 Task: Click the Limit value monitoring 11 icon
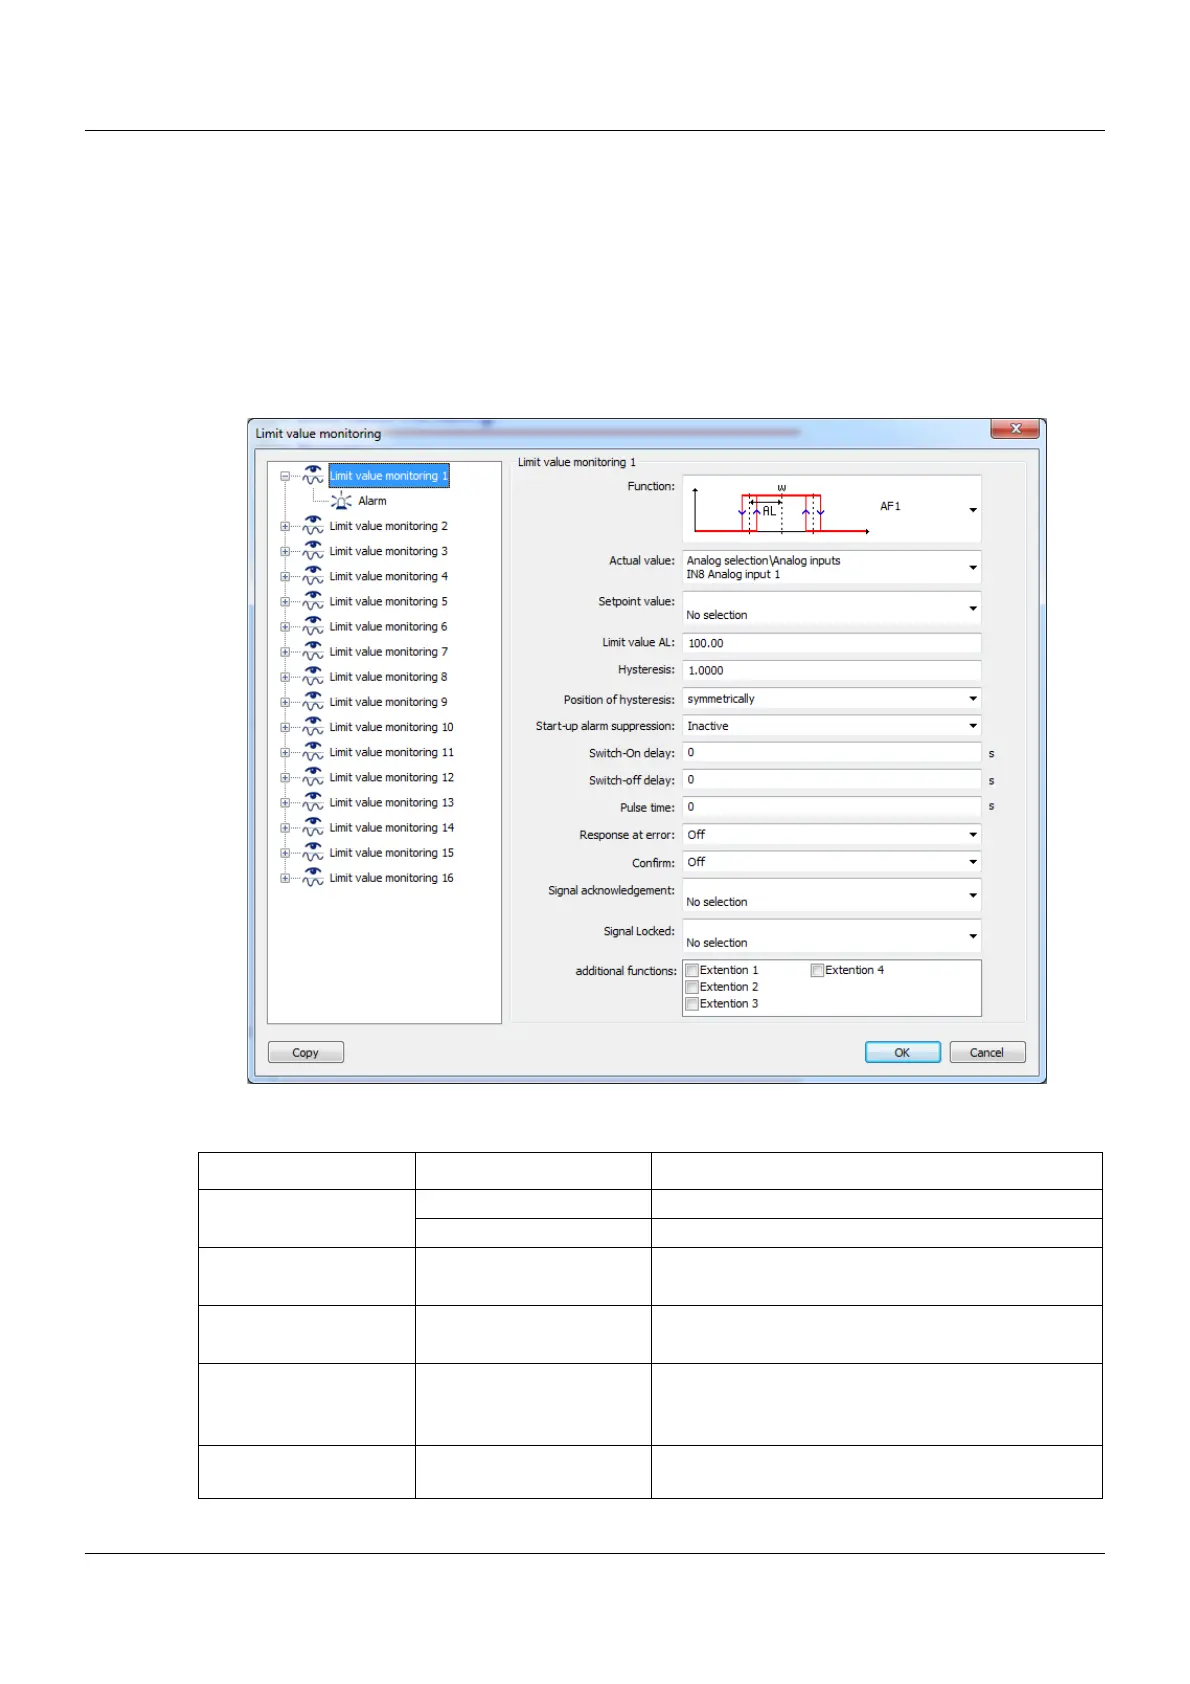pyautogui.click(x=313, y=751)
